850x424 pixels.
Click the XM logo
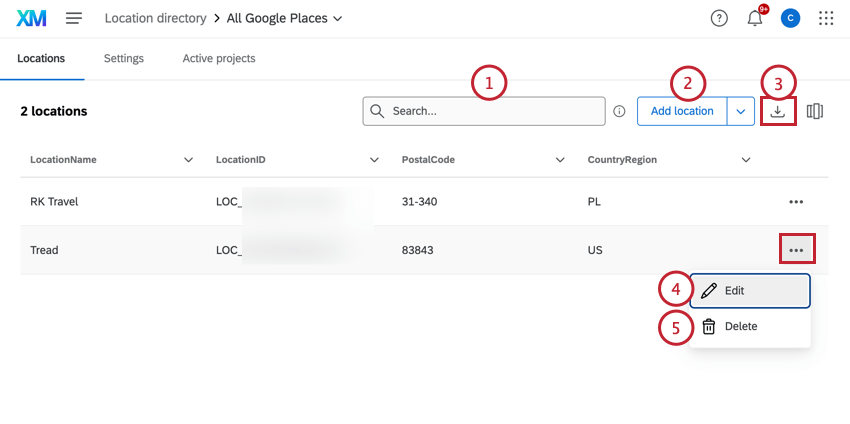(32, 18)
